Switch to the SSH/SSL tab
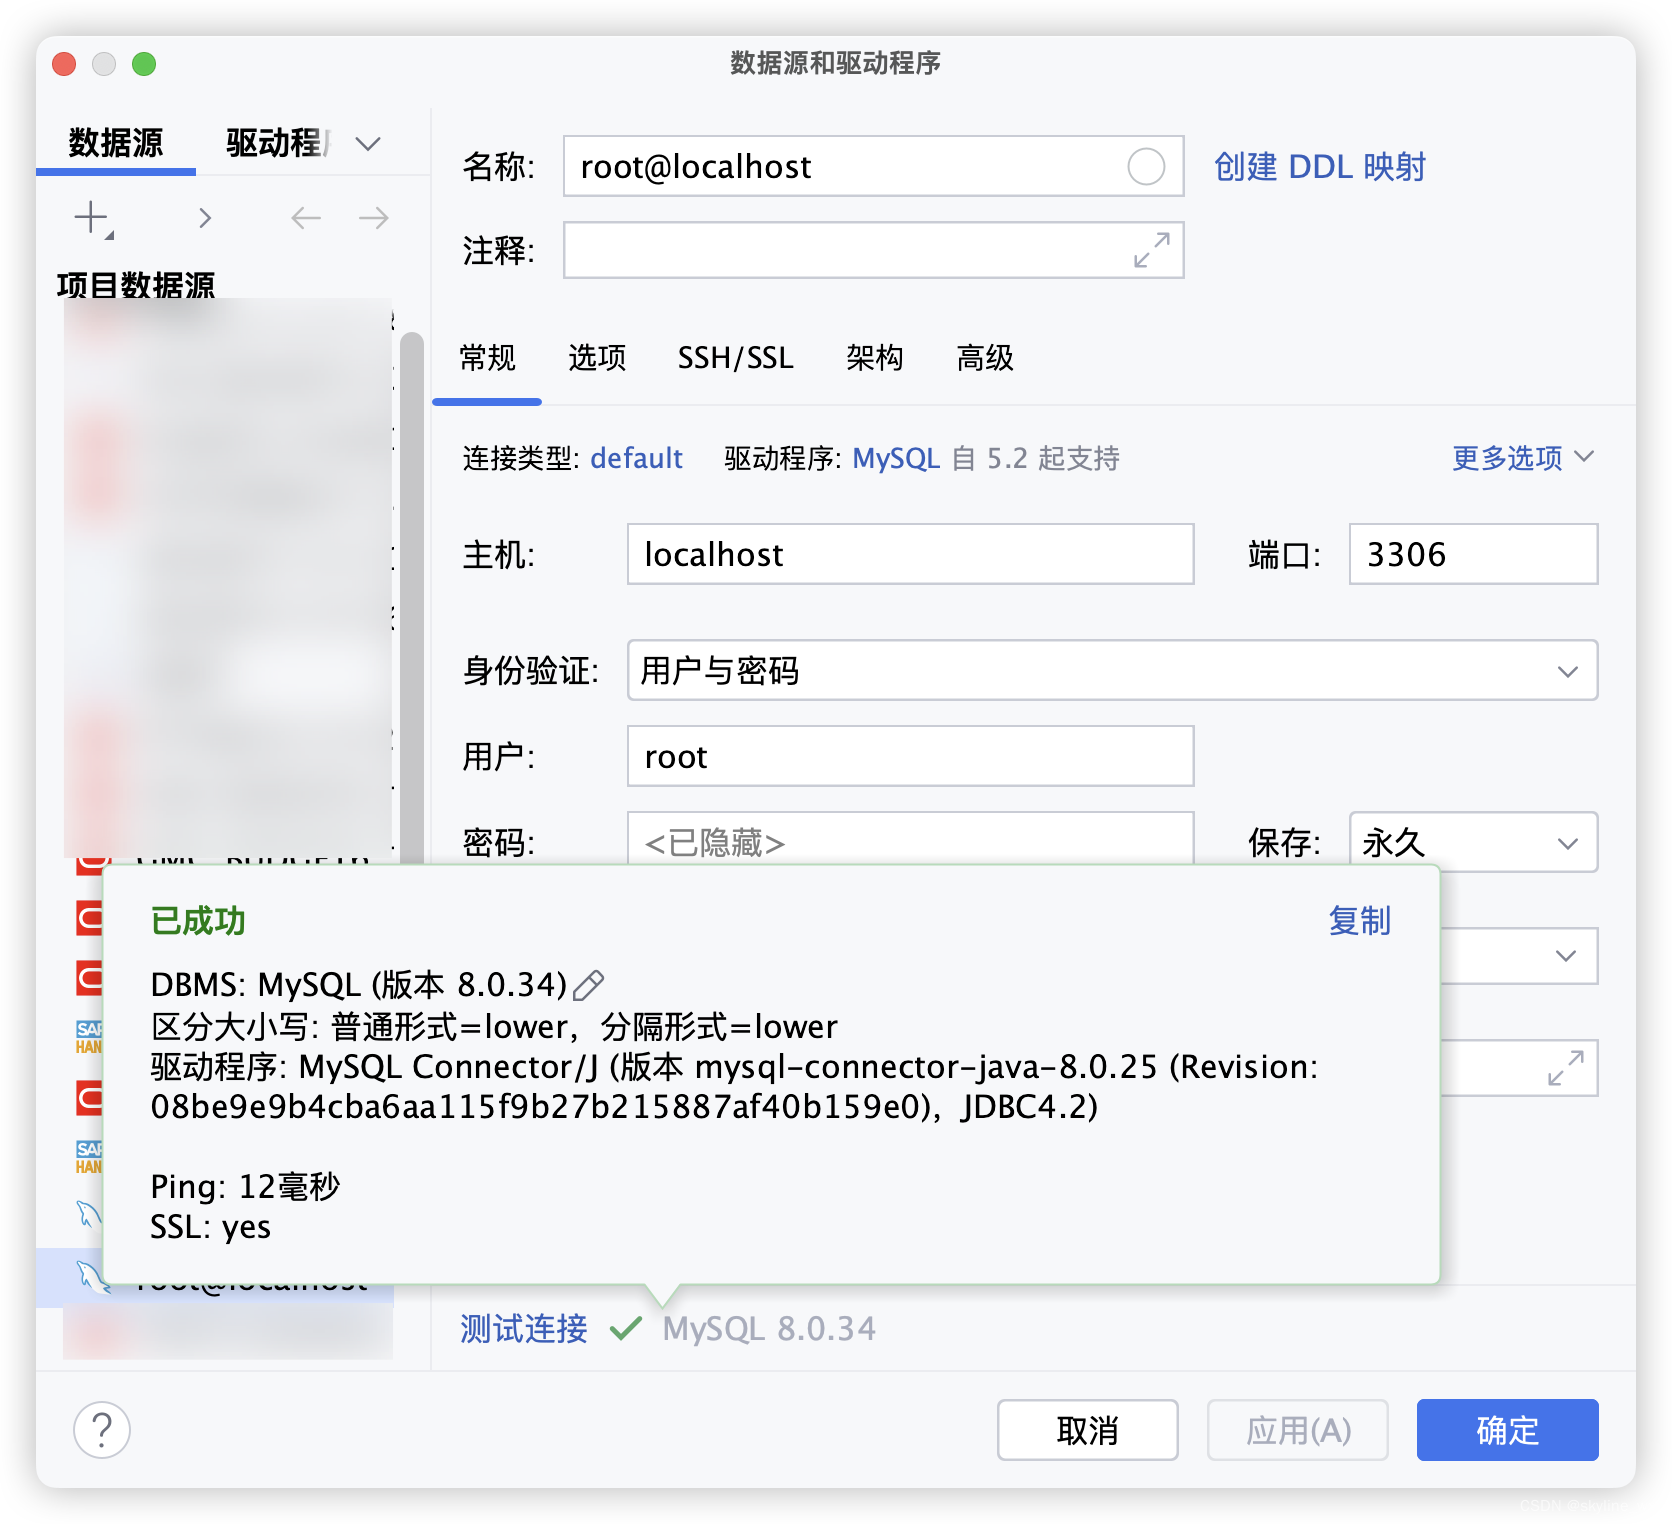Viewport: 1672px width, 1524px height. click(736, 358)
